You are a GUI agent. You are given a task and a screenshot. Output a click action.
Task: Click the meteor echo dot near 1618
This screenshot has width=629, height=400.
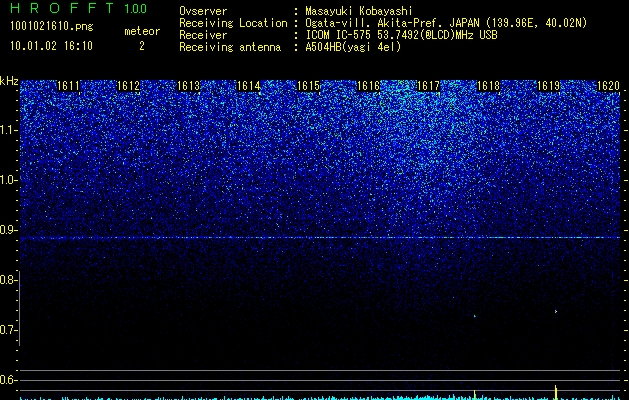point(475,316)
